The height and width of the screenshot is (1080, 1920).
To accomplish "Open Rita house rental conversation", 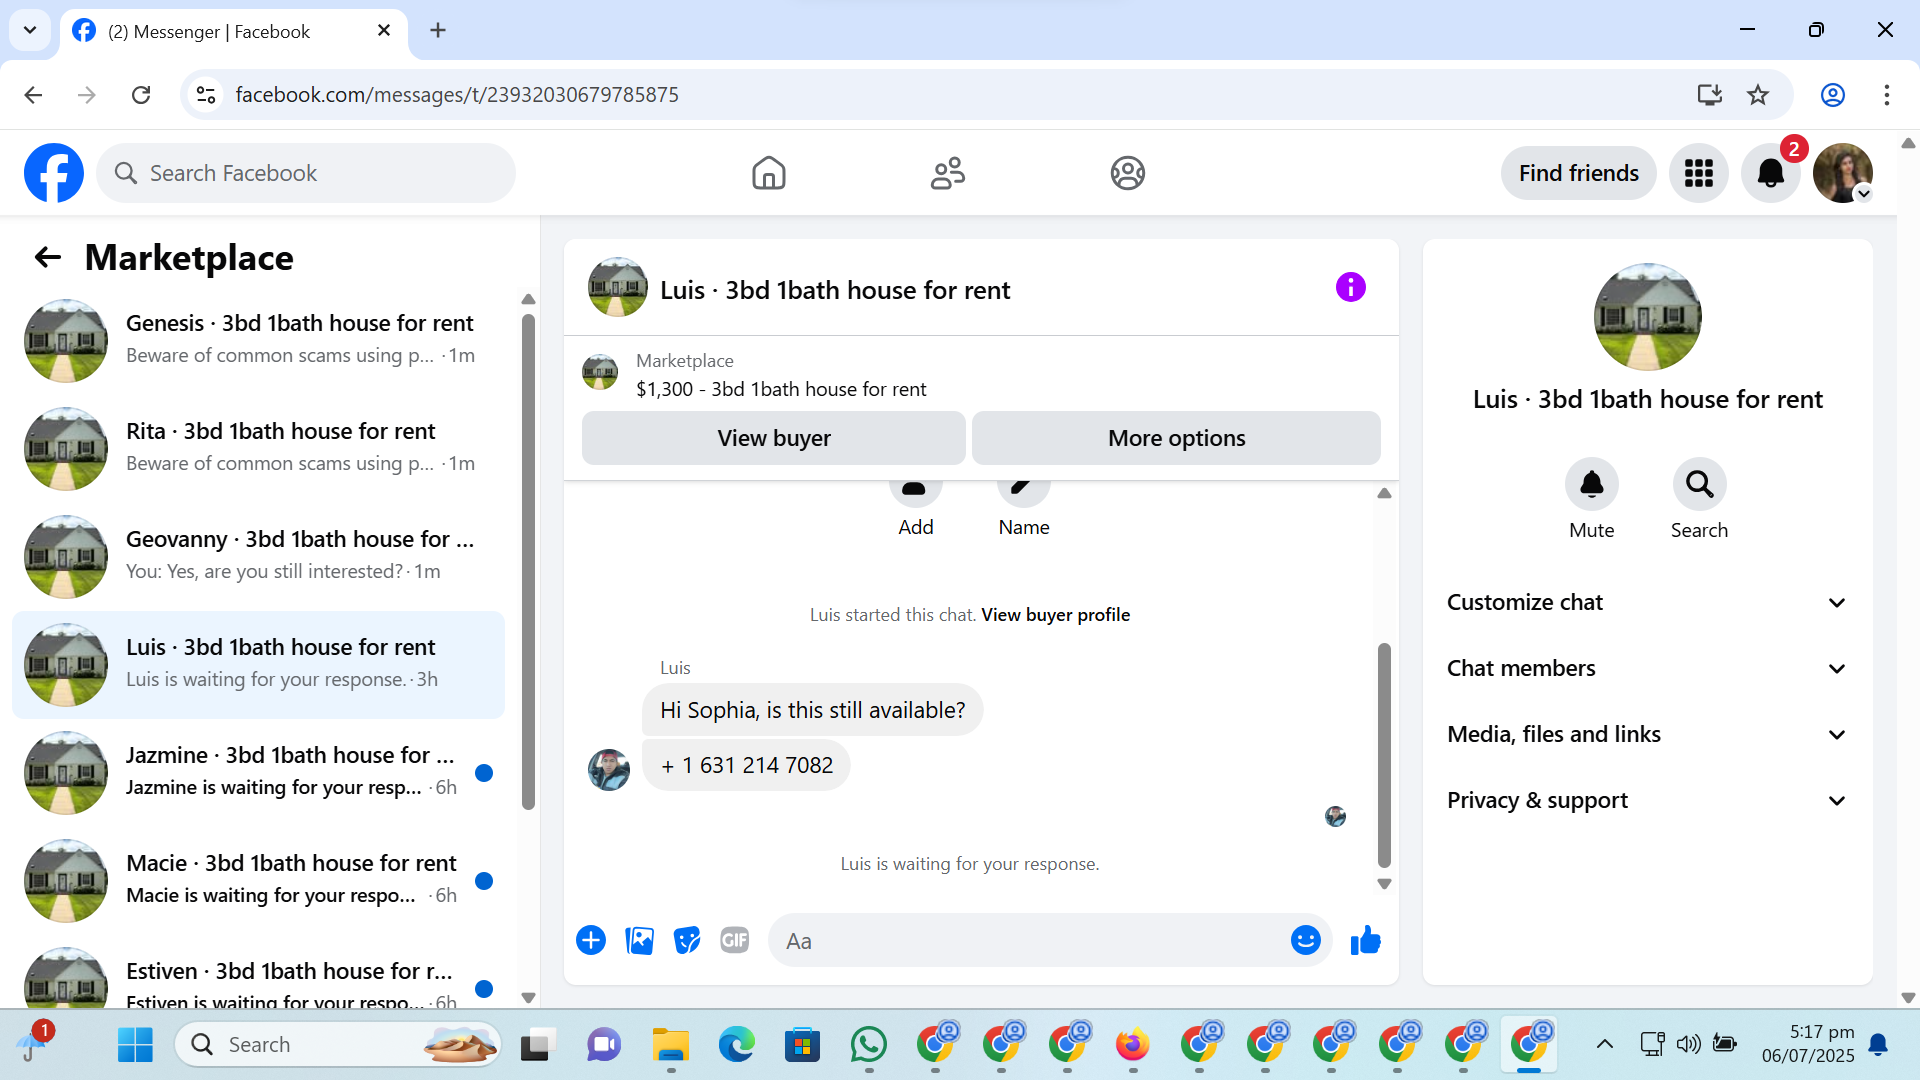I will tap(258, 449).
